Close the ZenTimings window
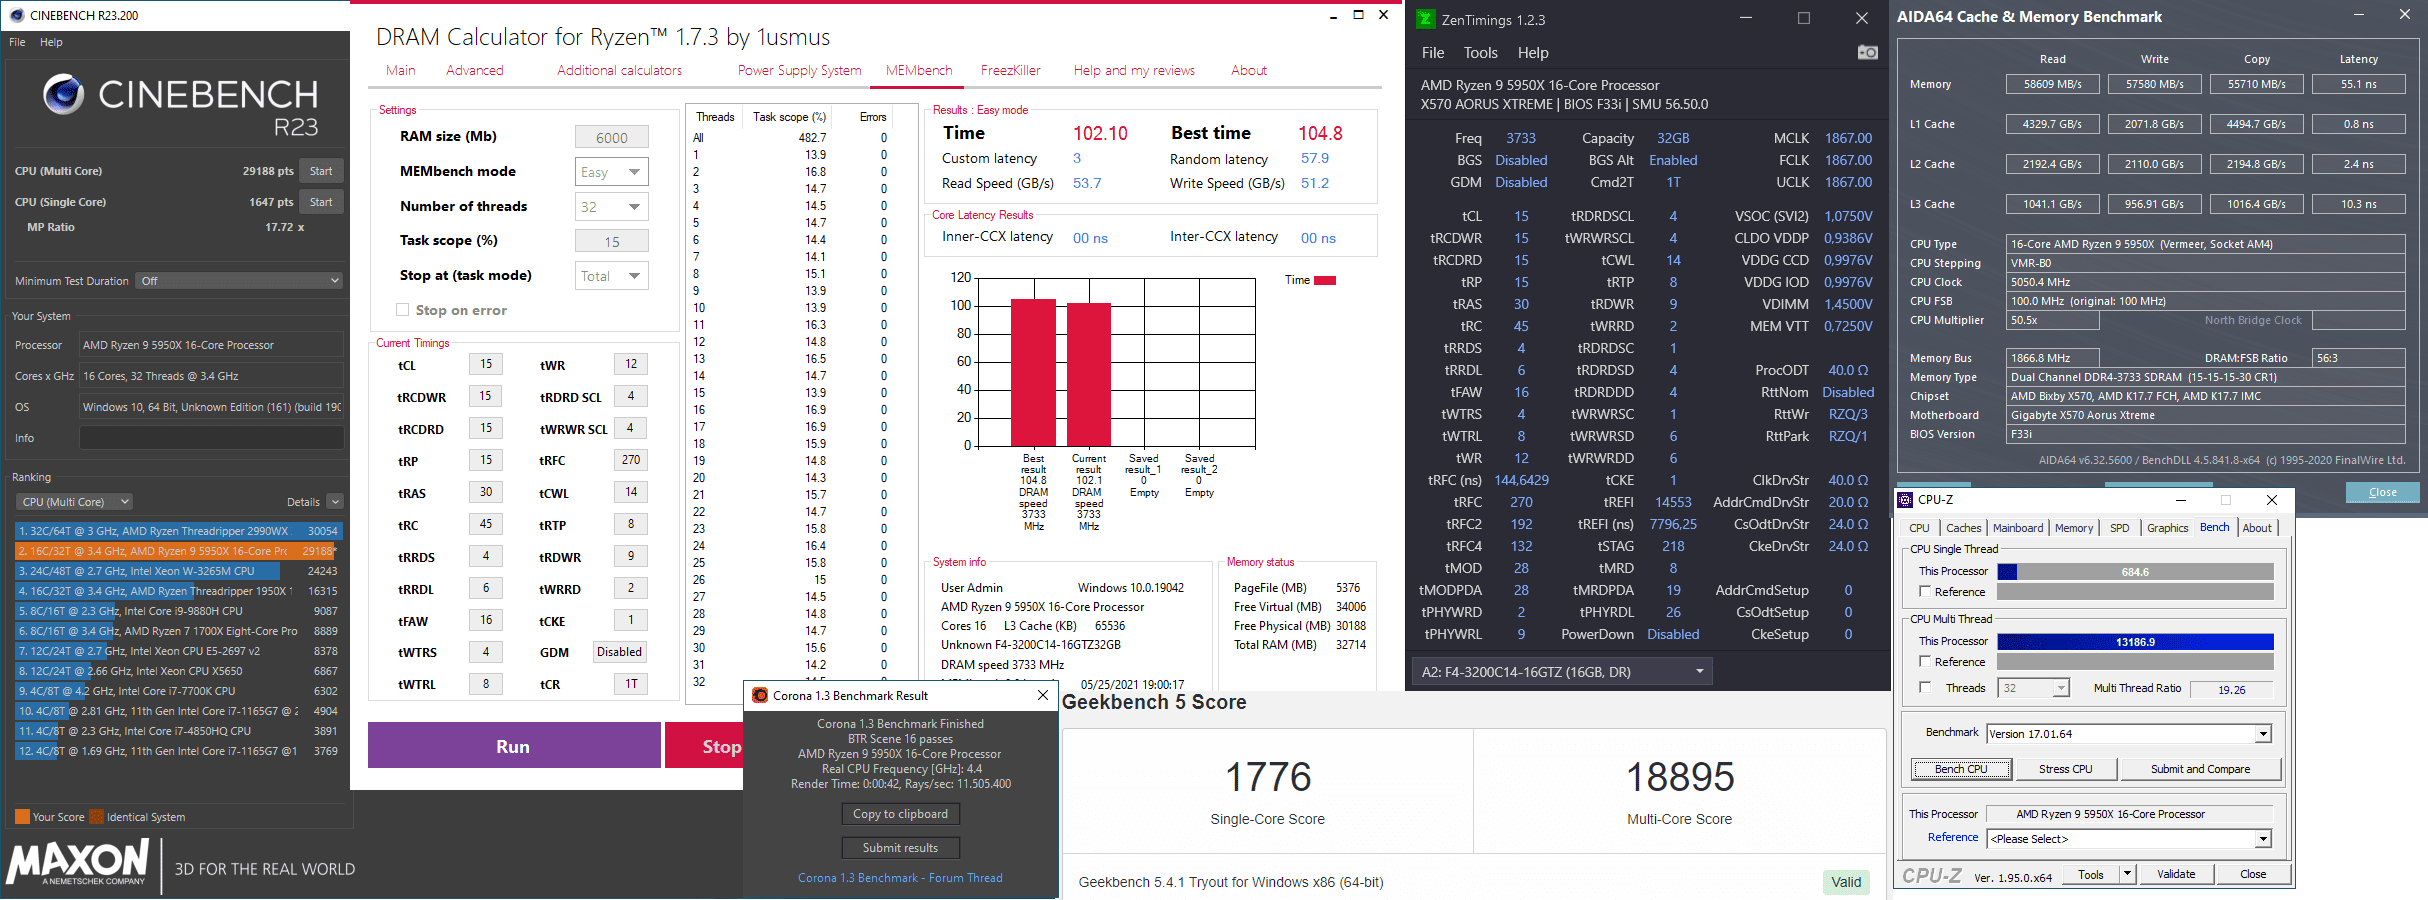 (1862, 18)
